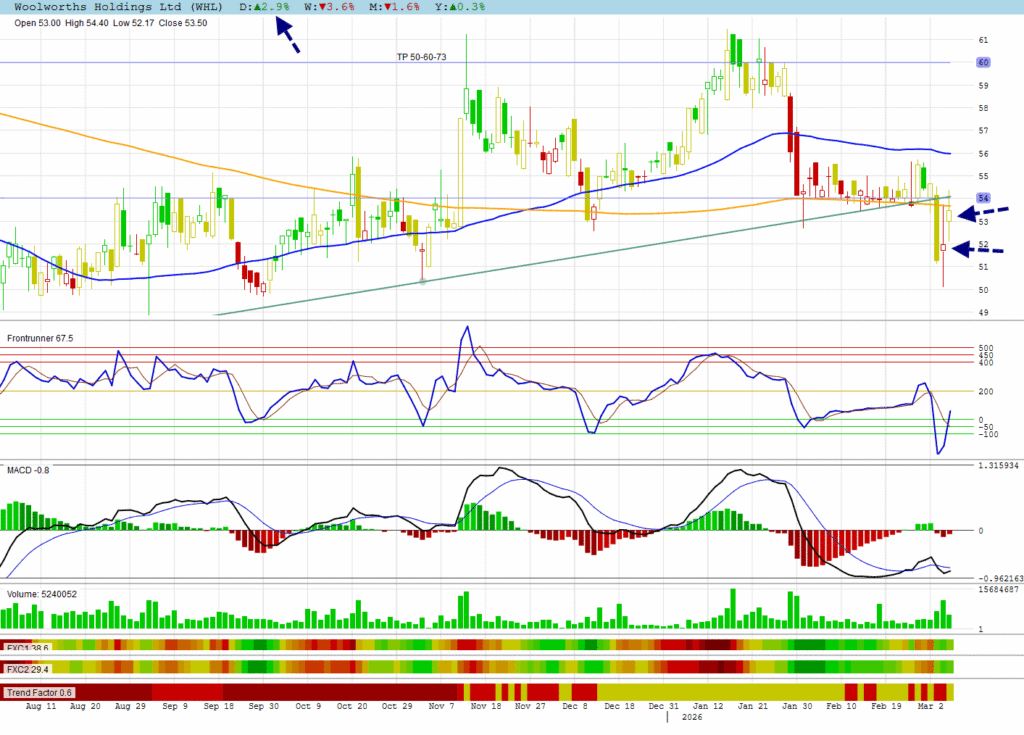Click the trendline anchor point near Oct 29 low

click(423, 282)
